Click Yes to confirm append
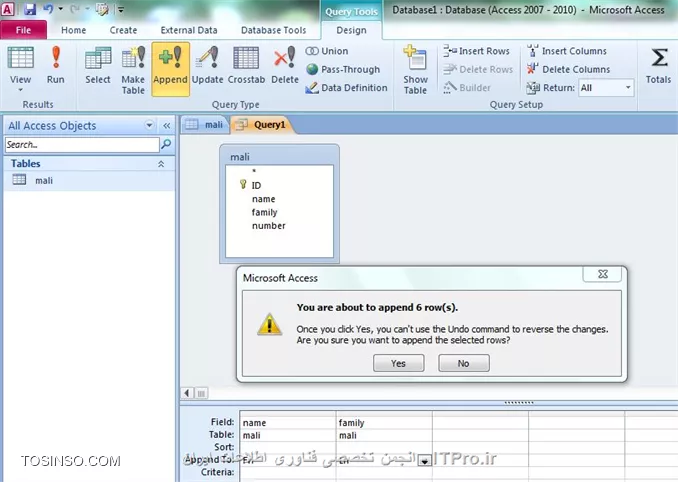This screenshot has height=482, width=678. 398,364
